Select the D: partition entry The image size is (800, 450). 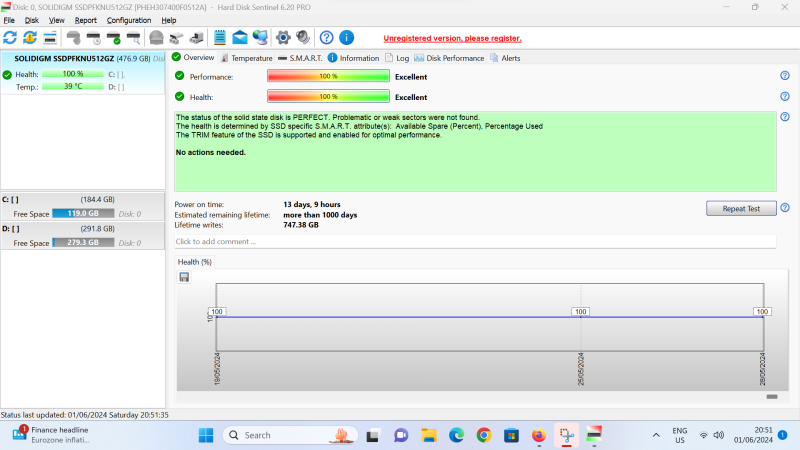83,236
